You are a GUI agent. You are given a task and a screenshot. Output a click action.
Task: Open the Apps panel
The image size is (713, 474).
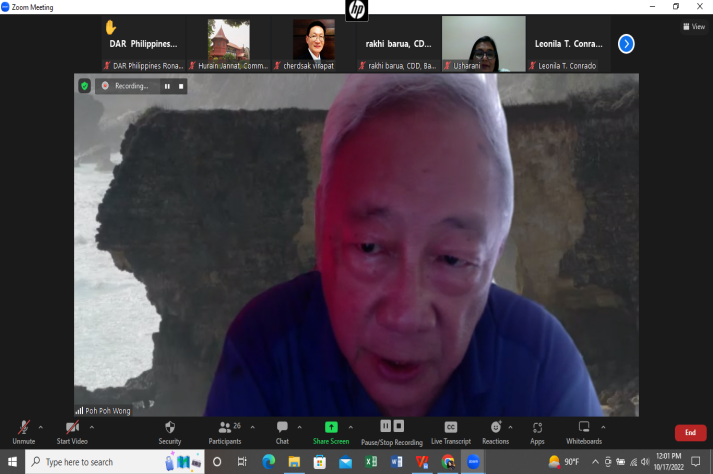537,428
